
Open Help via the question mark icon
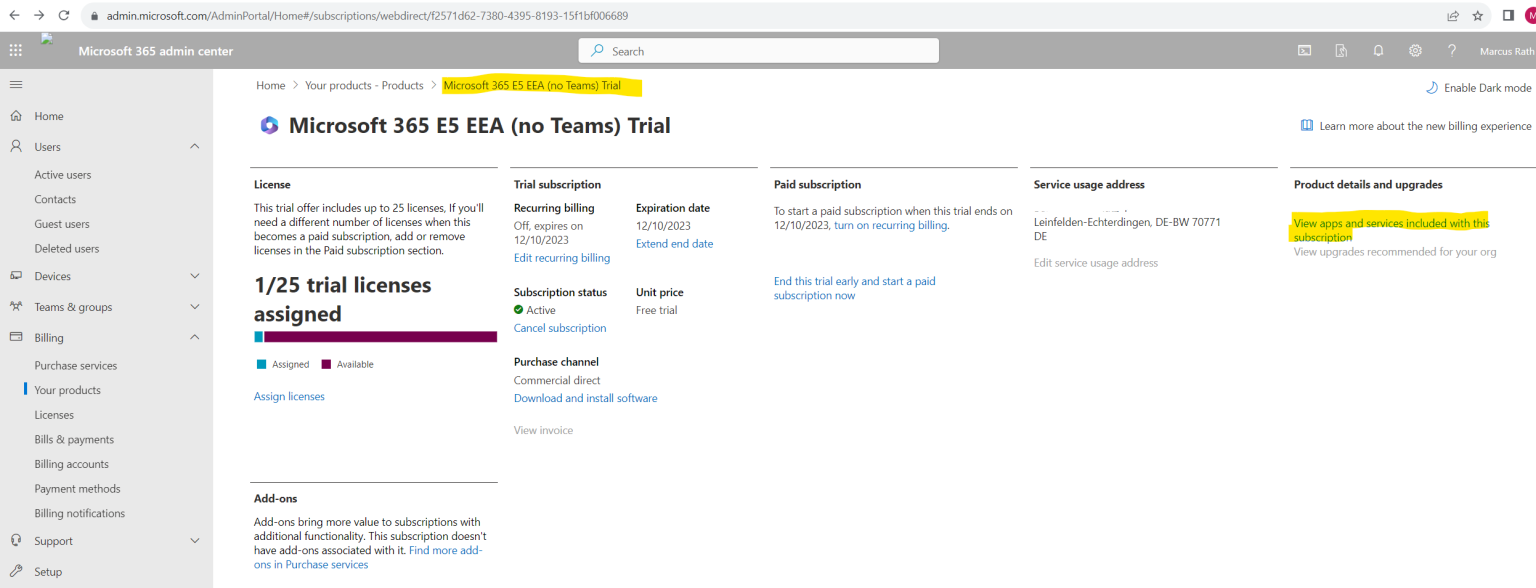1452,50
